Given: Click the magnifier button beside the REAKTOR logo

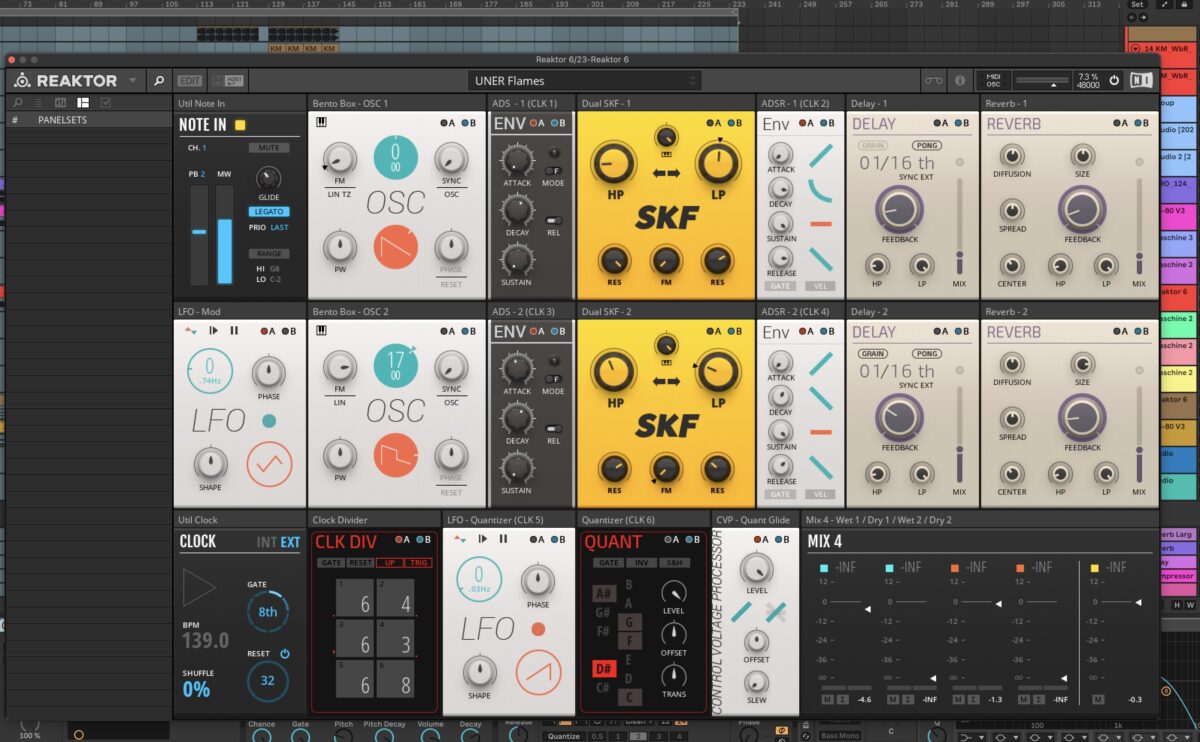Looking at the screenshot, I should pos(159,80).
